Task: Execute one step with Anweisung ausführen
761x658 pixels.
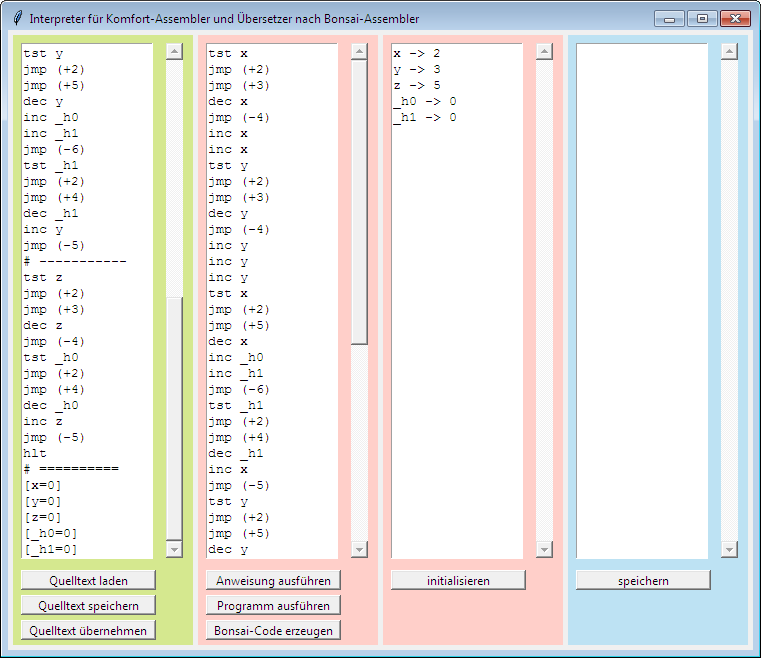Action: coord(273,580)
